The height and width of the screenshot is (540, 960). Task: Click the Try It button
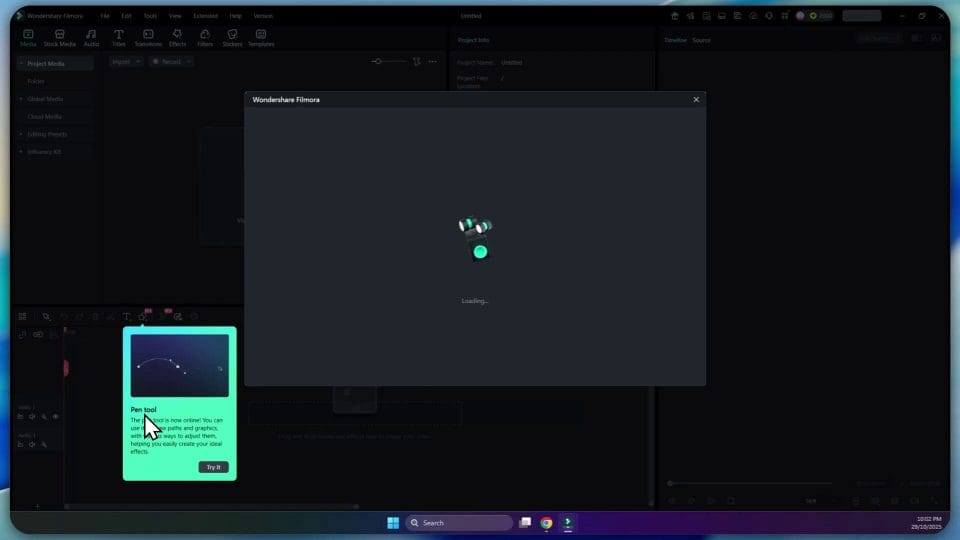[x=213, y=467]
